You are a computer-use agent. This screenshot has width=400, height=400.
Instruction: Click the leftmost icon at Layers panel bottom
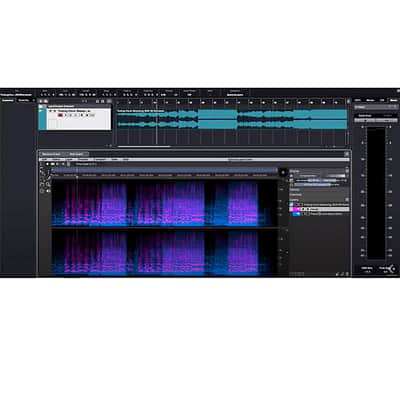337,274
